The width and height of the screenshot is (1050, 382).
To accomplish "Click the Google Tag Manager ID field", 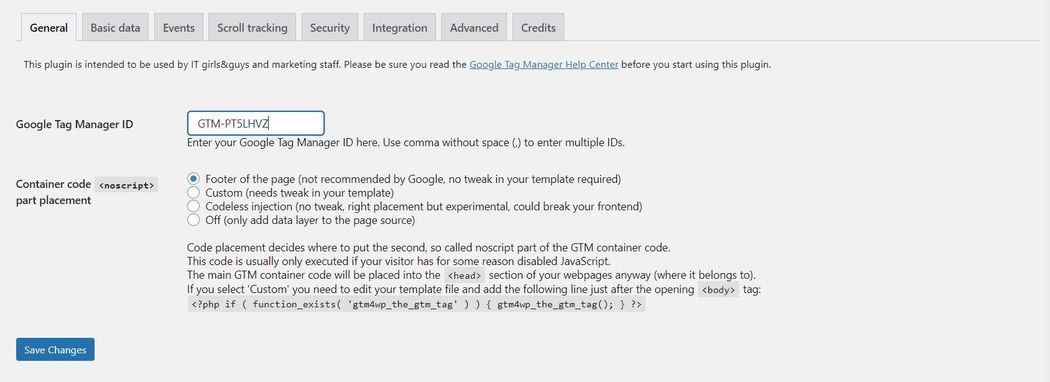I will point(256,123).
